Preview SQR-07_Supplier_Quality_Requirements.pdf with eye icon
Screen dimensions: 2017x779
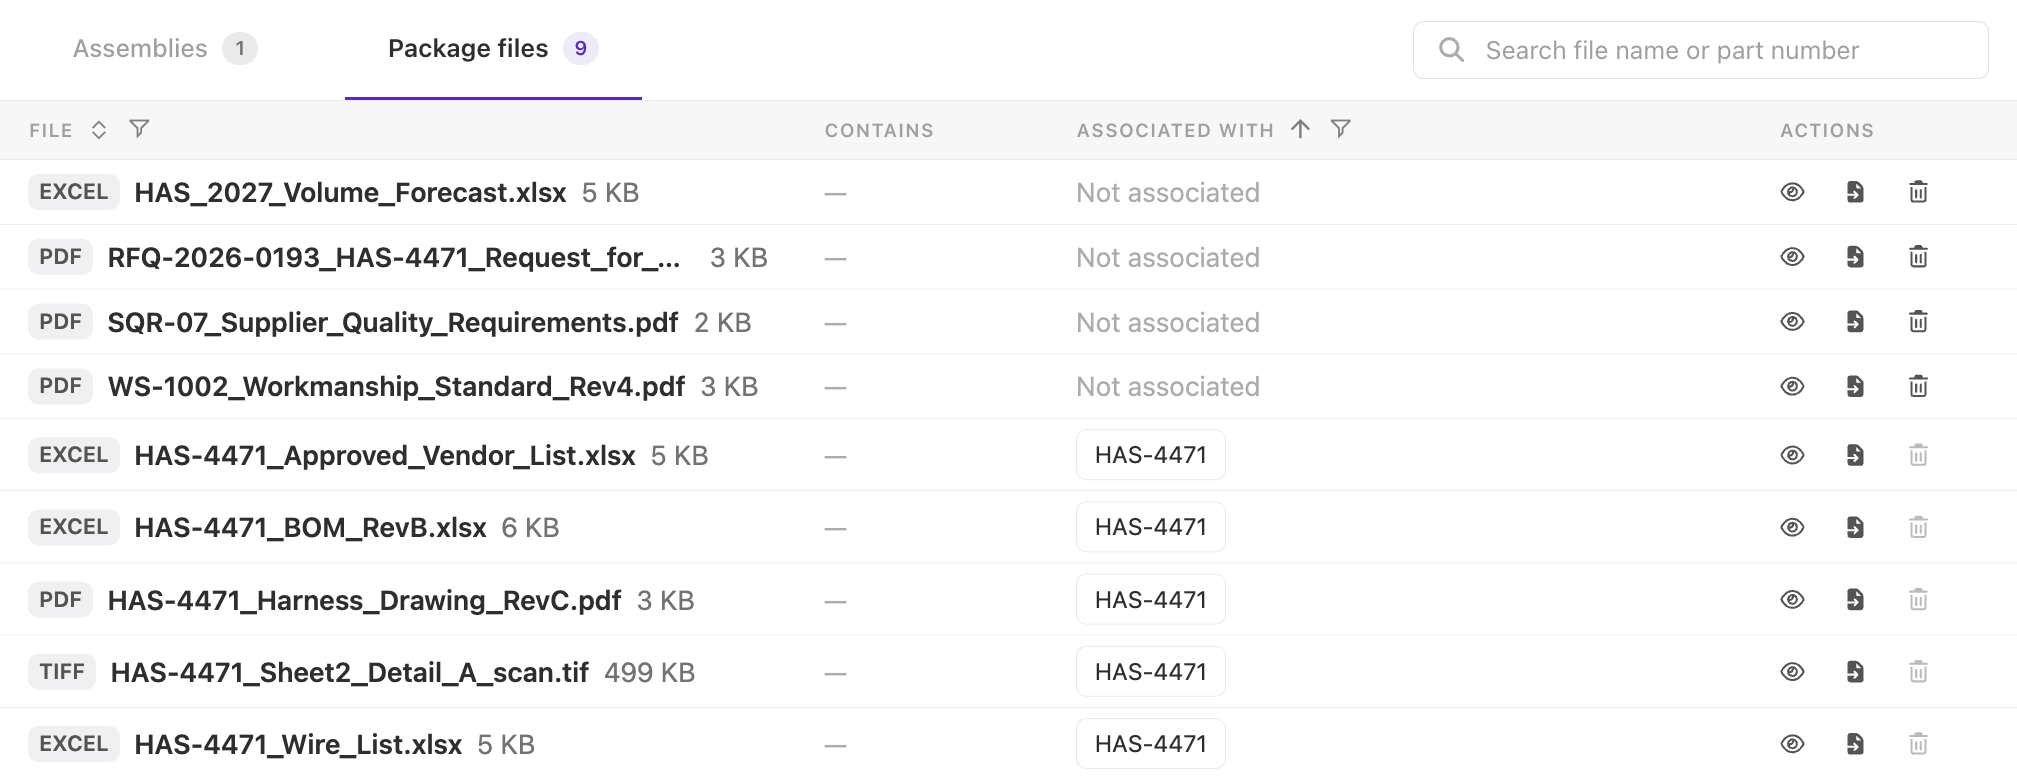coord(1792,322)
